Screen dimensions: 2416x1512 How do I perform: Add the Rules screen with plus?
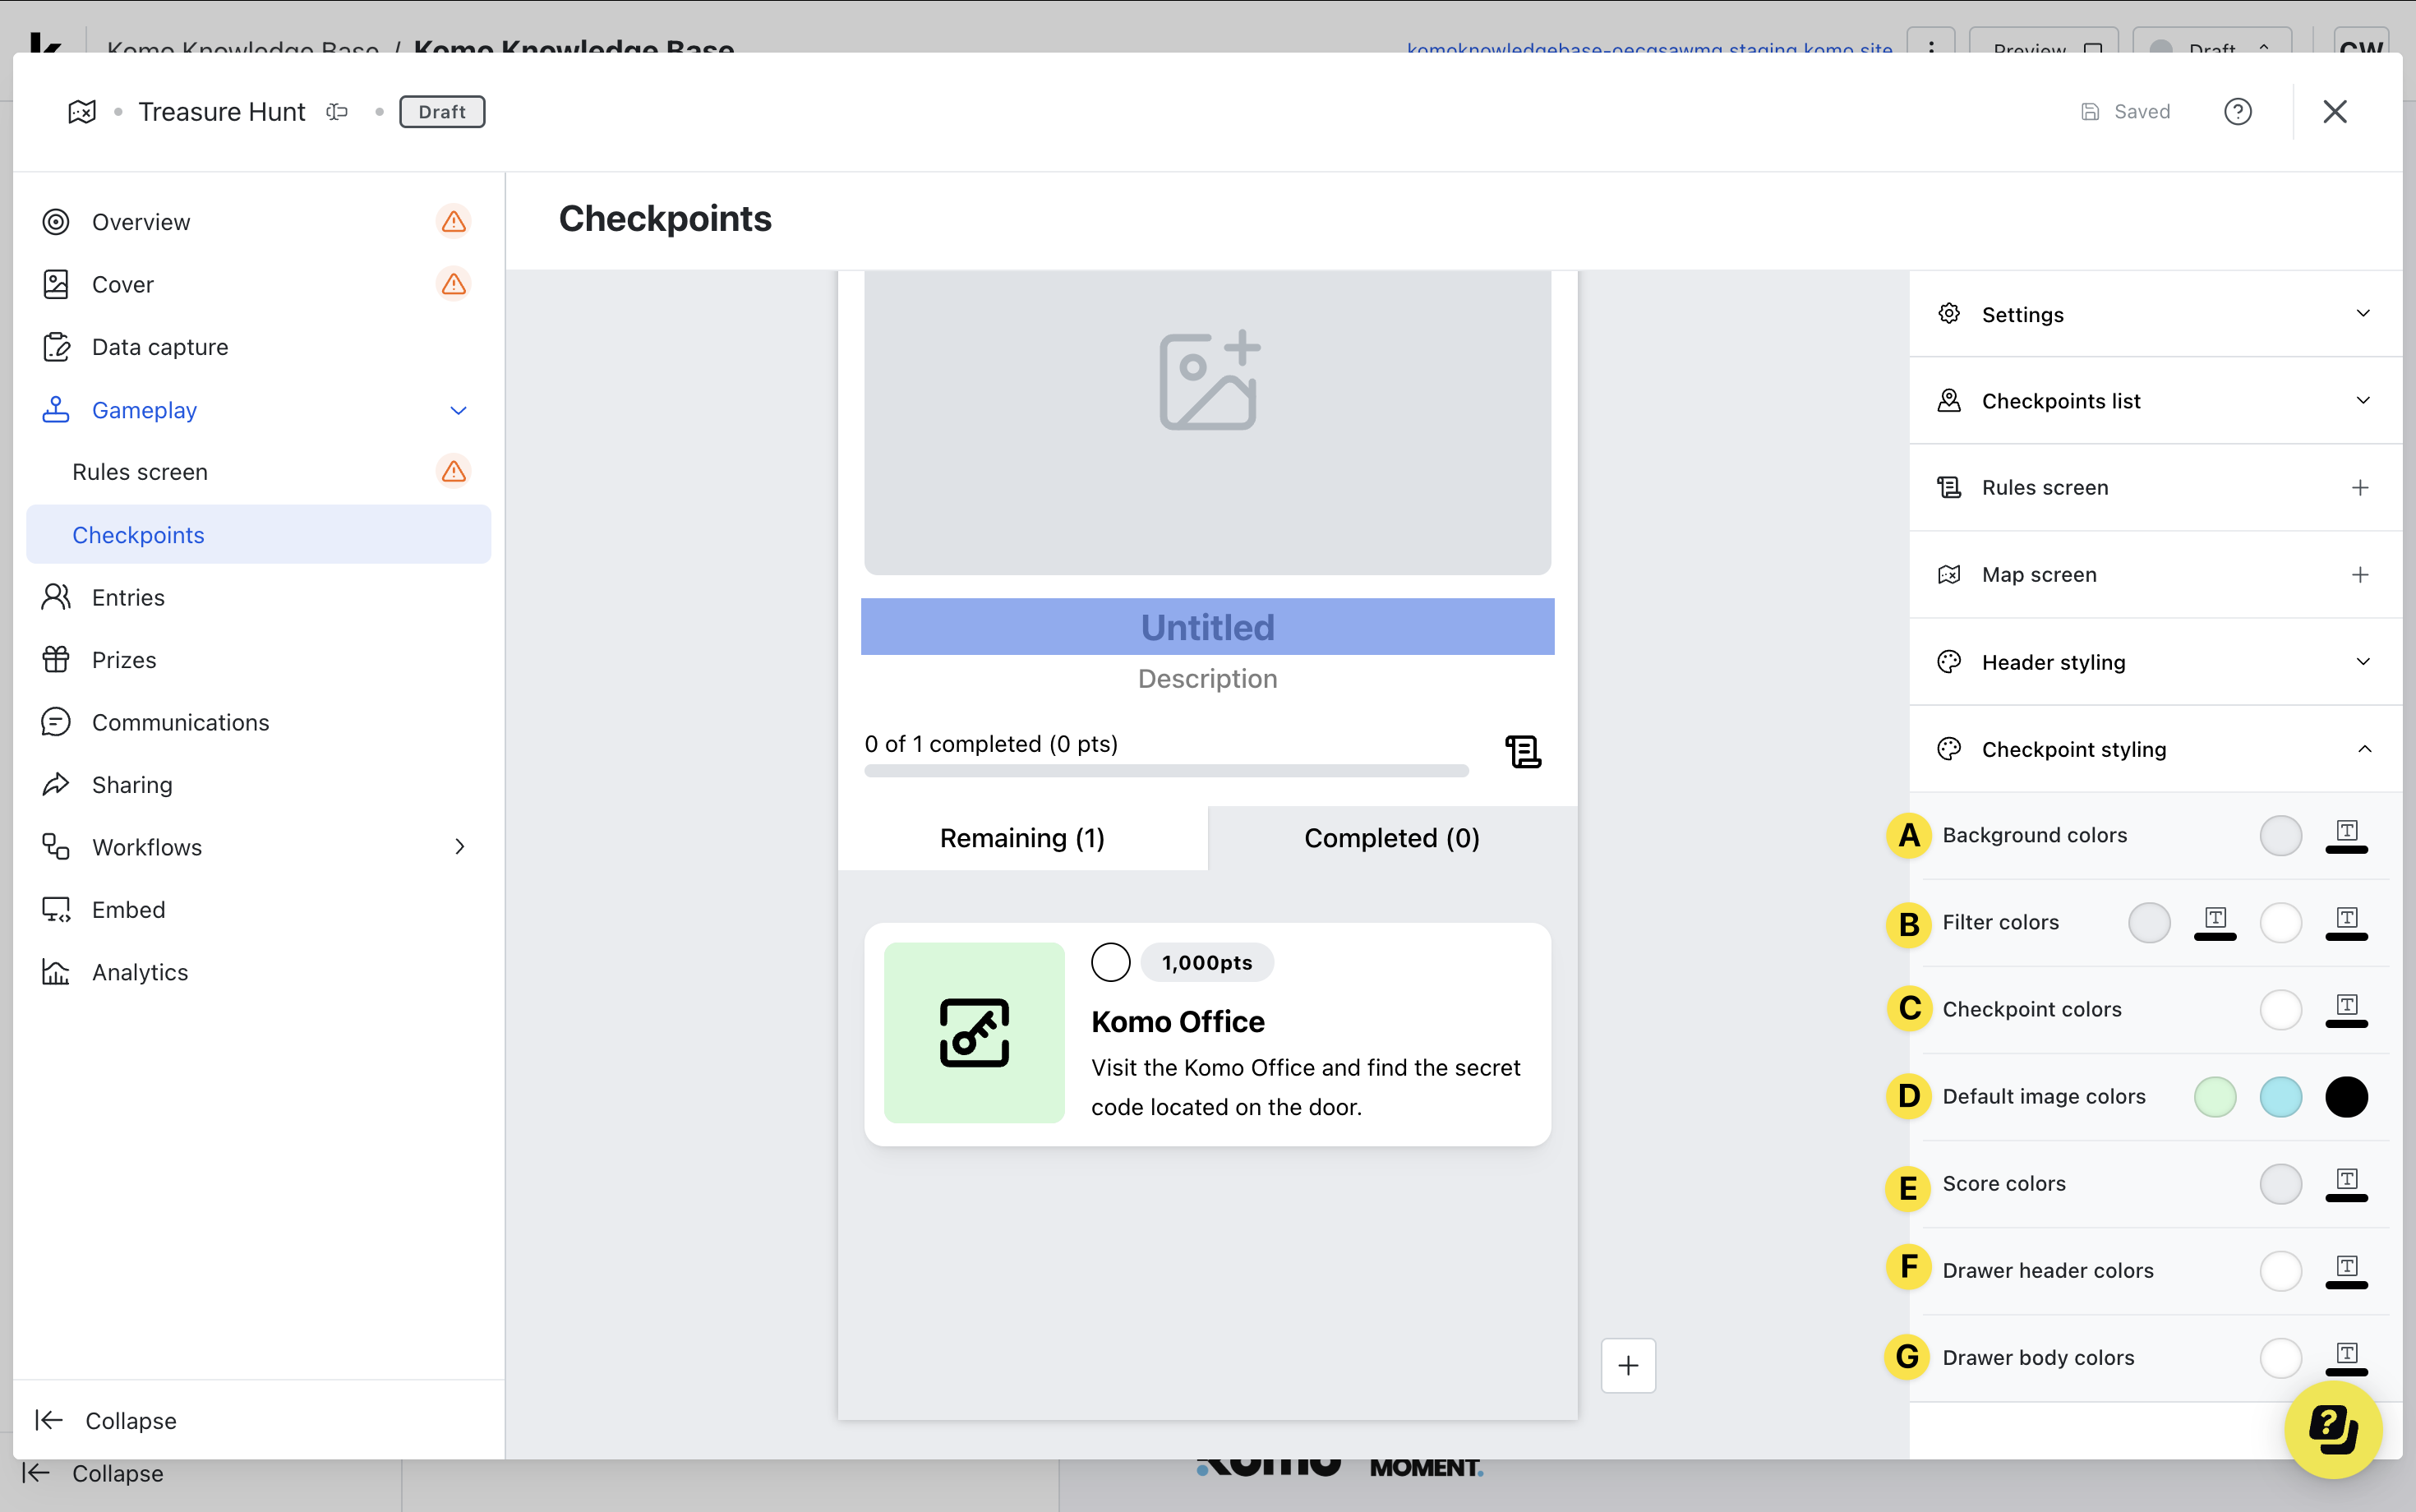(2360, 487)
